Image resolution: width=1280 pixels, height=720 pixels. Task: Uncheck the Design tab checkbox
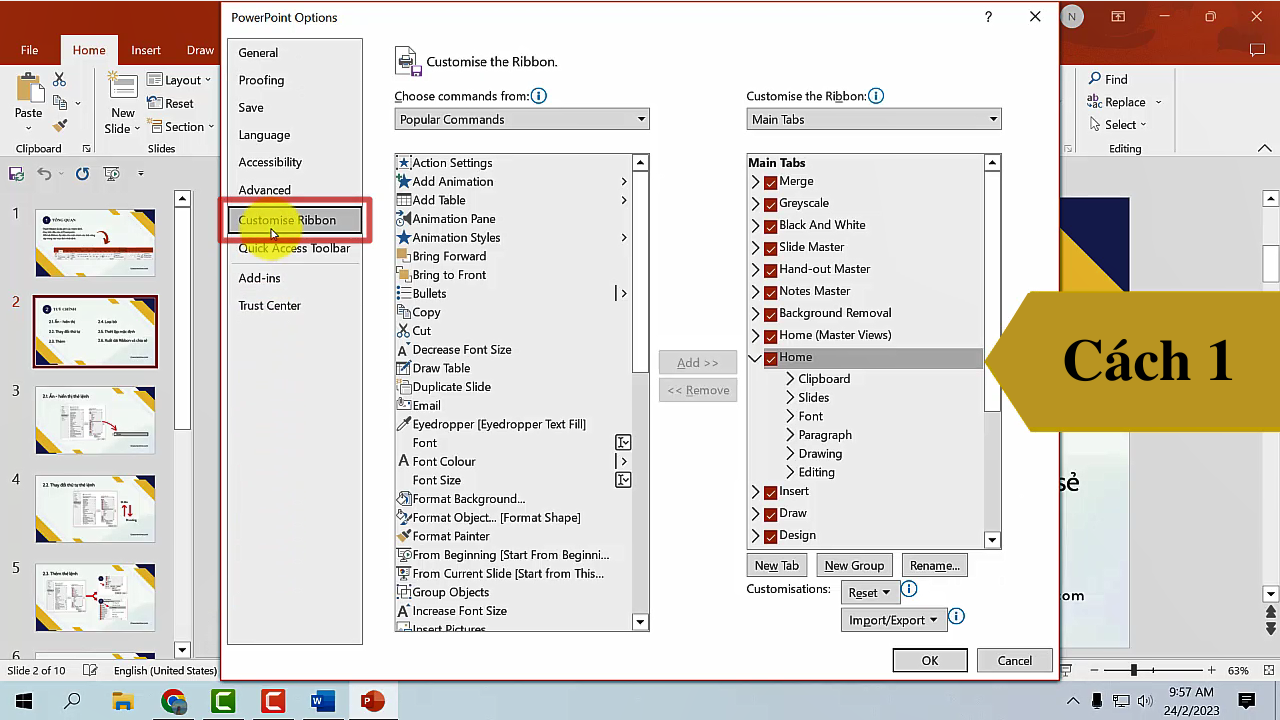pos(770,536)
